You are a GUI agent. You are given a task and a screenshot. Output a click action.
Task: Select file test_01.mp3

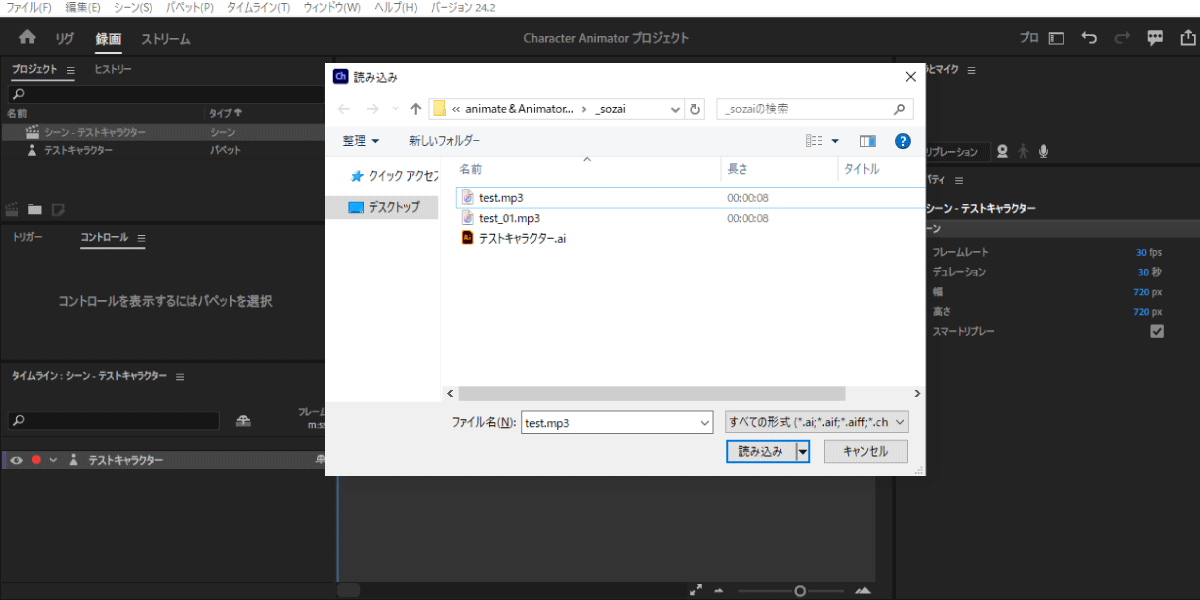point(509,218)
